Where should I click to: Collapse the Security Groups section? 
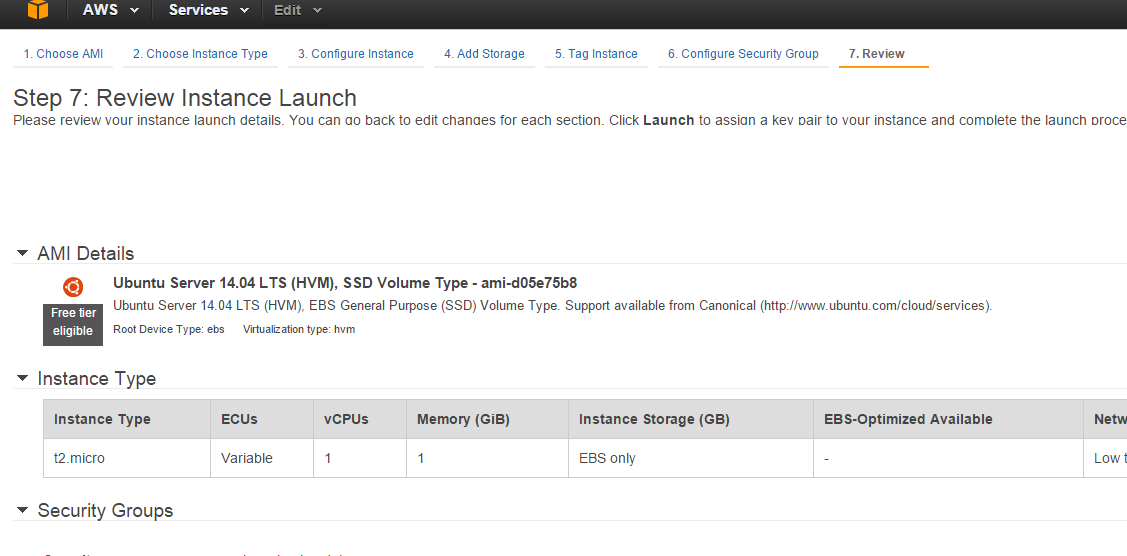click(22, 511)
